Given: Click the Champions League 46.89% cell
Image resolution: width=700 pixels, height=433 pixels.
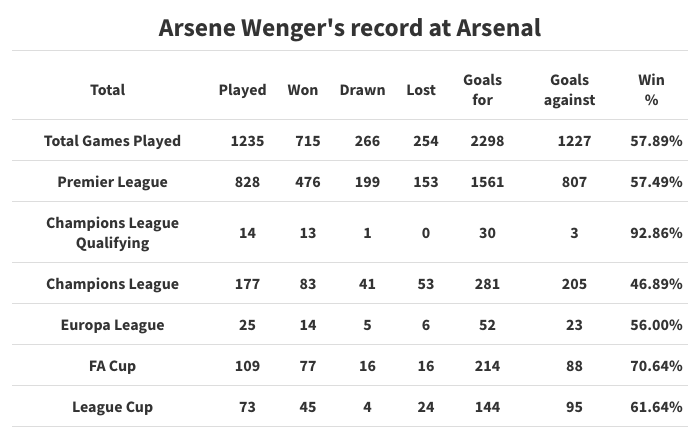Looking at the screenshot, I should click(658, 284).
